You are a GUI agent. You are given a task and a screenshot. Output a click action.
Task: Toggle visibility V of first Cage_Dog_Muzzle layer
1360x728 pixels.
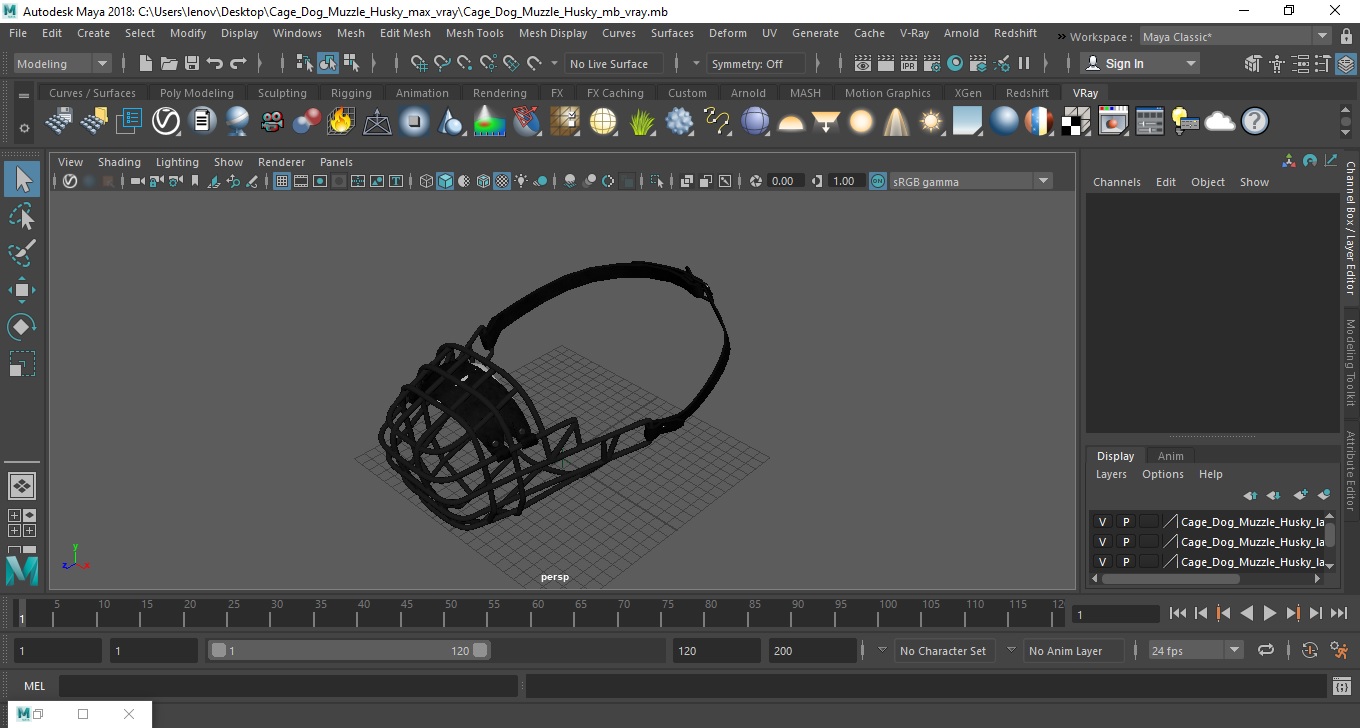(1102, 522)
